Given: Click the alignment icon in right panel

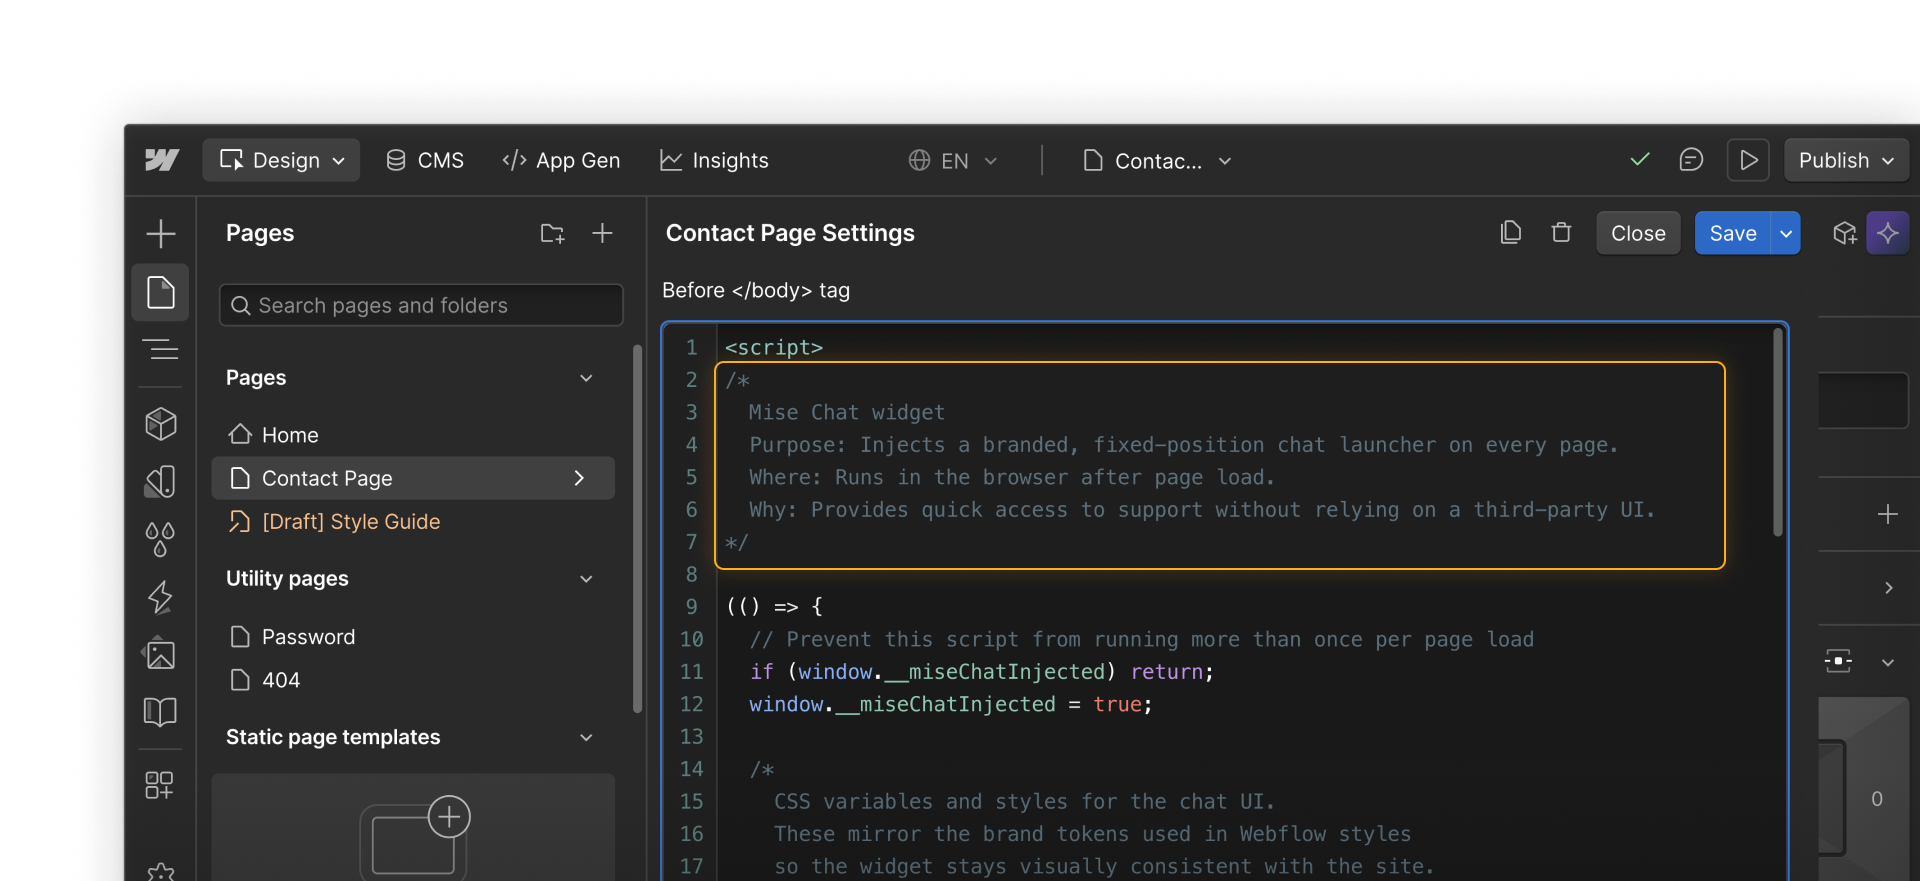Looking at the screenshot, I should tap(1838, 661).
